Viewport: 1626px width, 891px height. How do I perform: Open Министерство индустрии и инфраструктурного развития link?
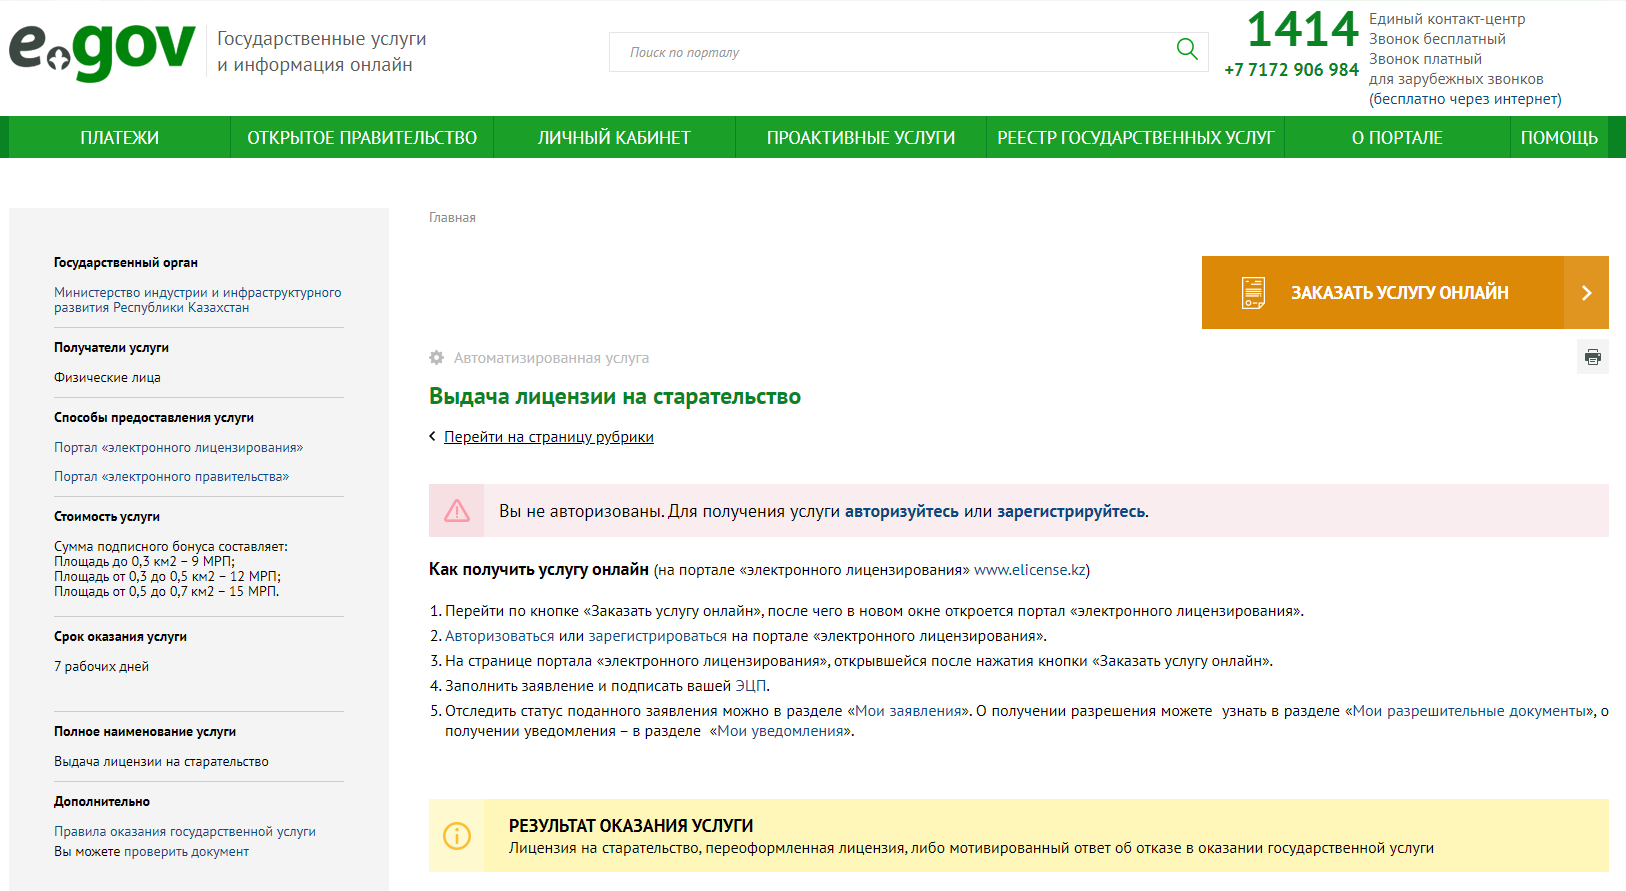pyautogui.click(x=198, y=300)
